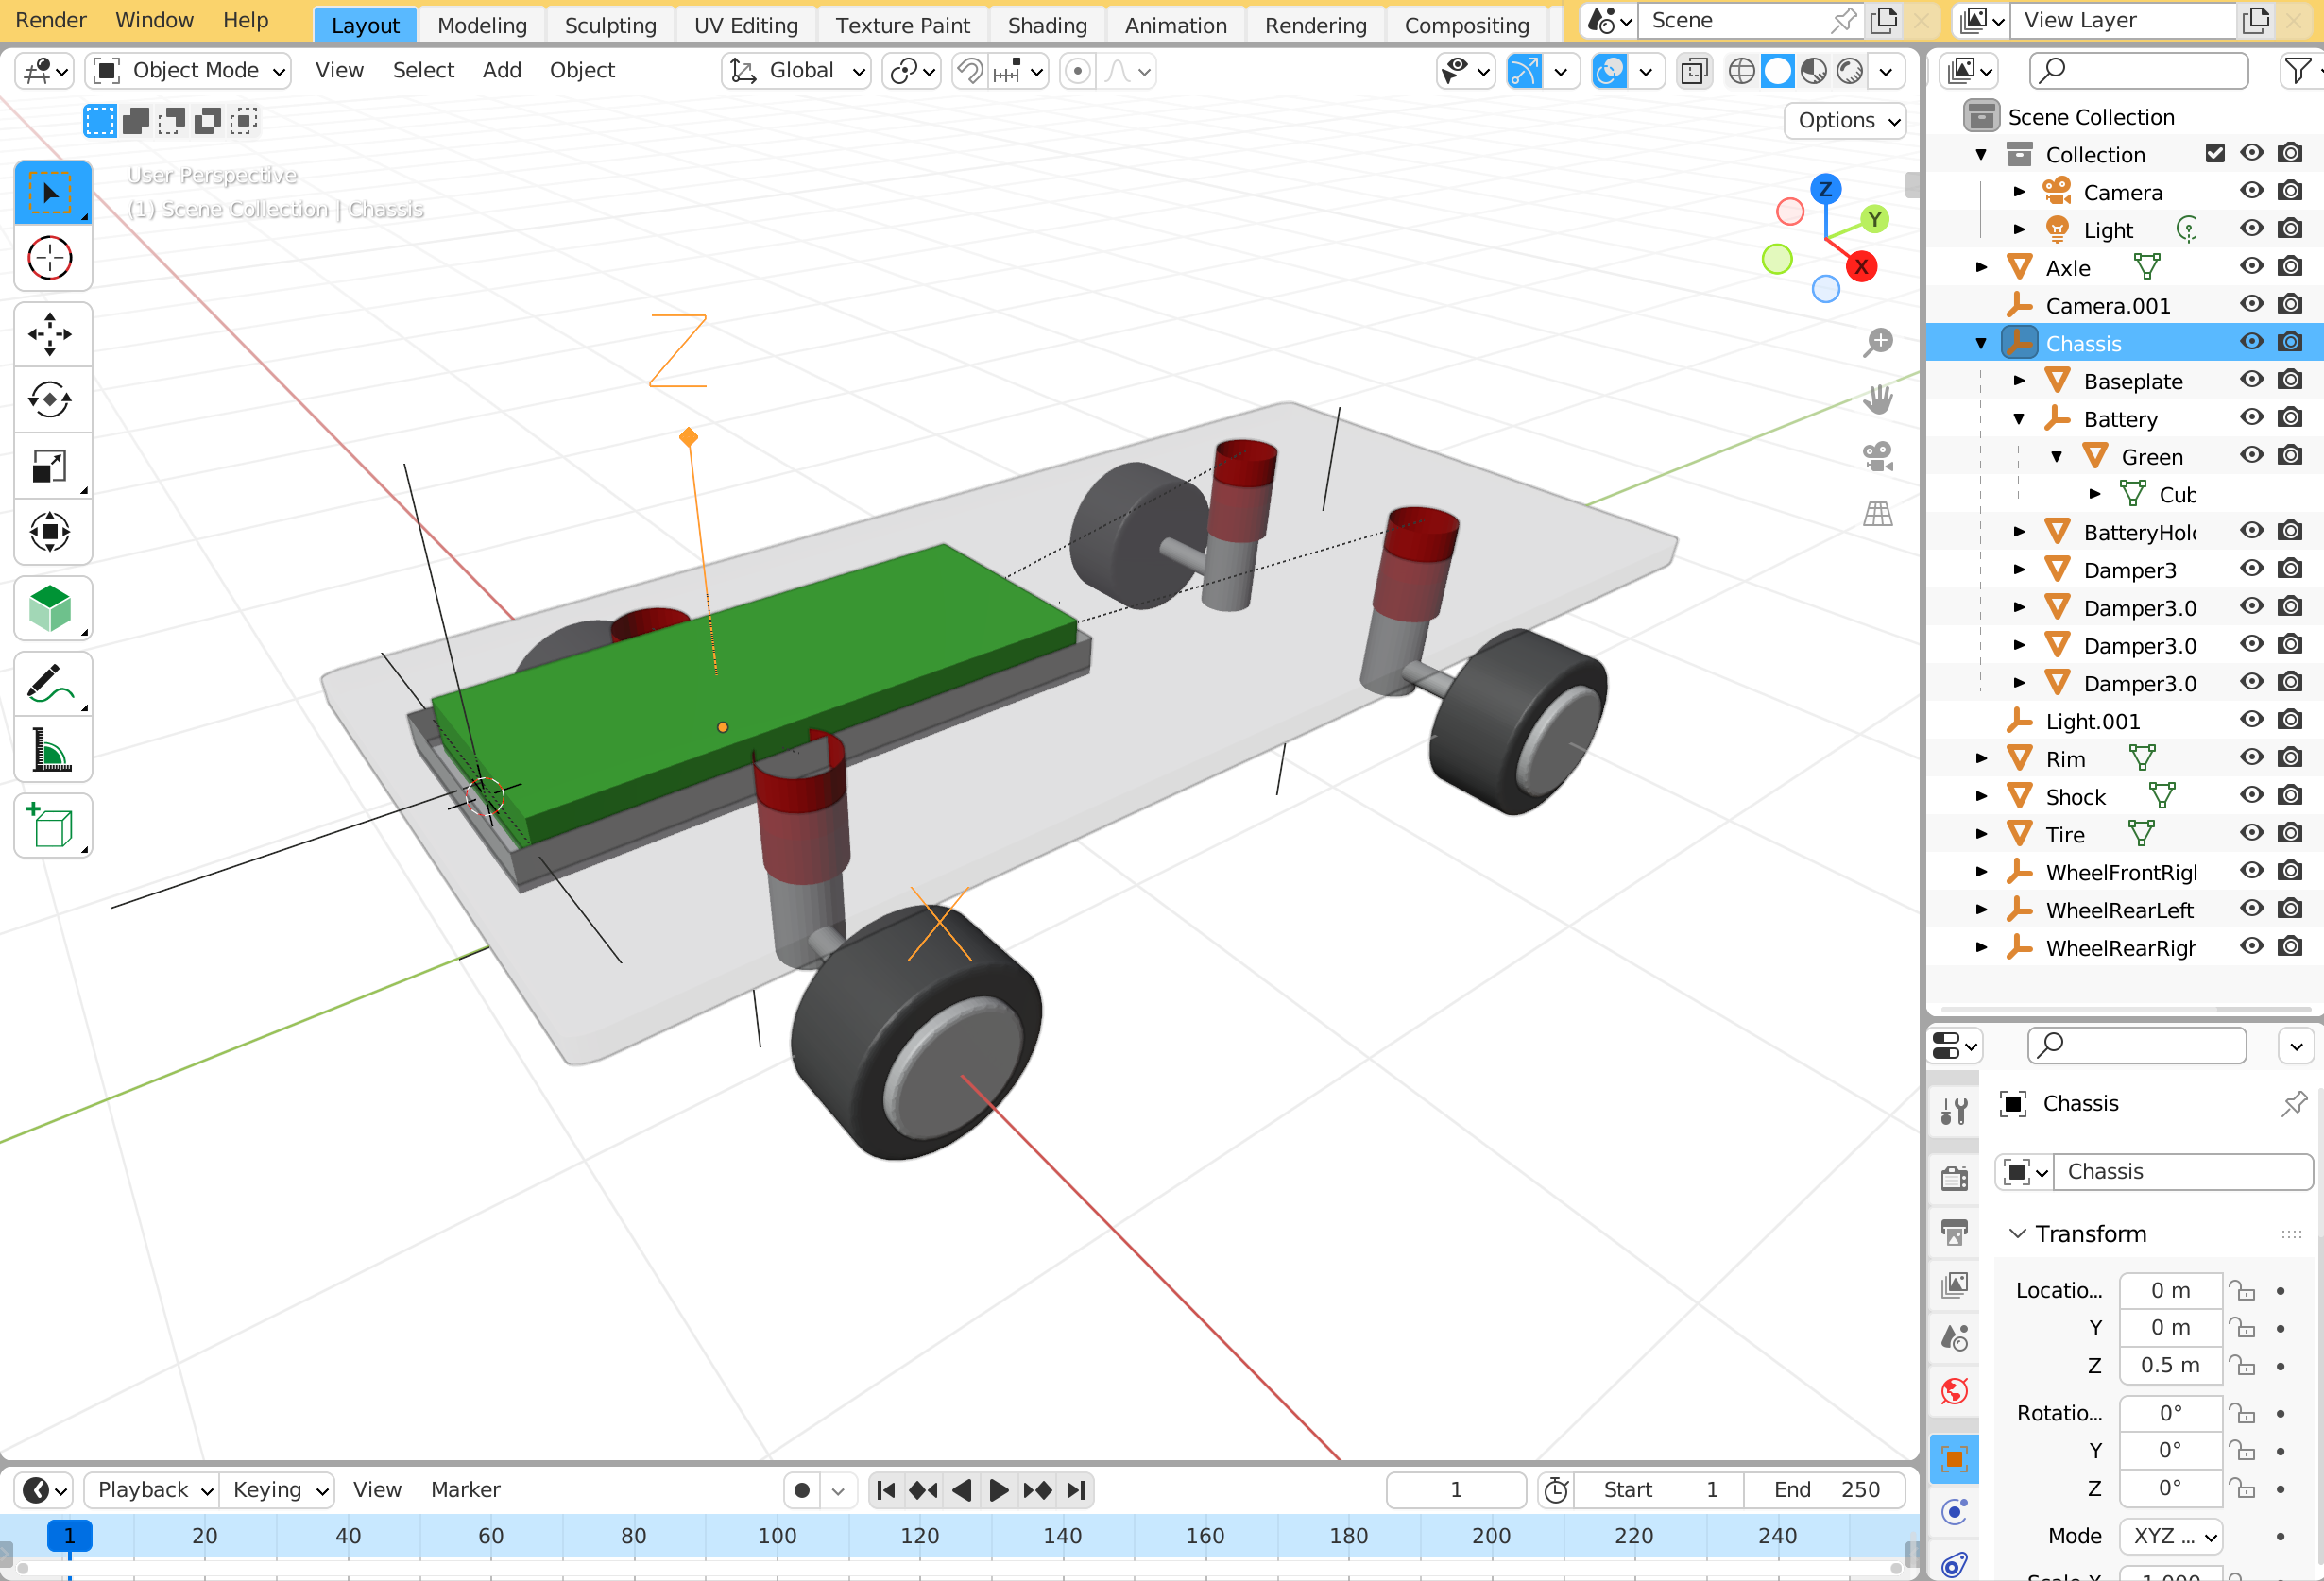Select the 3D Cursor tool
2324x1581 pixels.
click(x=50, y=259)
